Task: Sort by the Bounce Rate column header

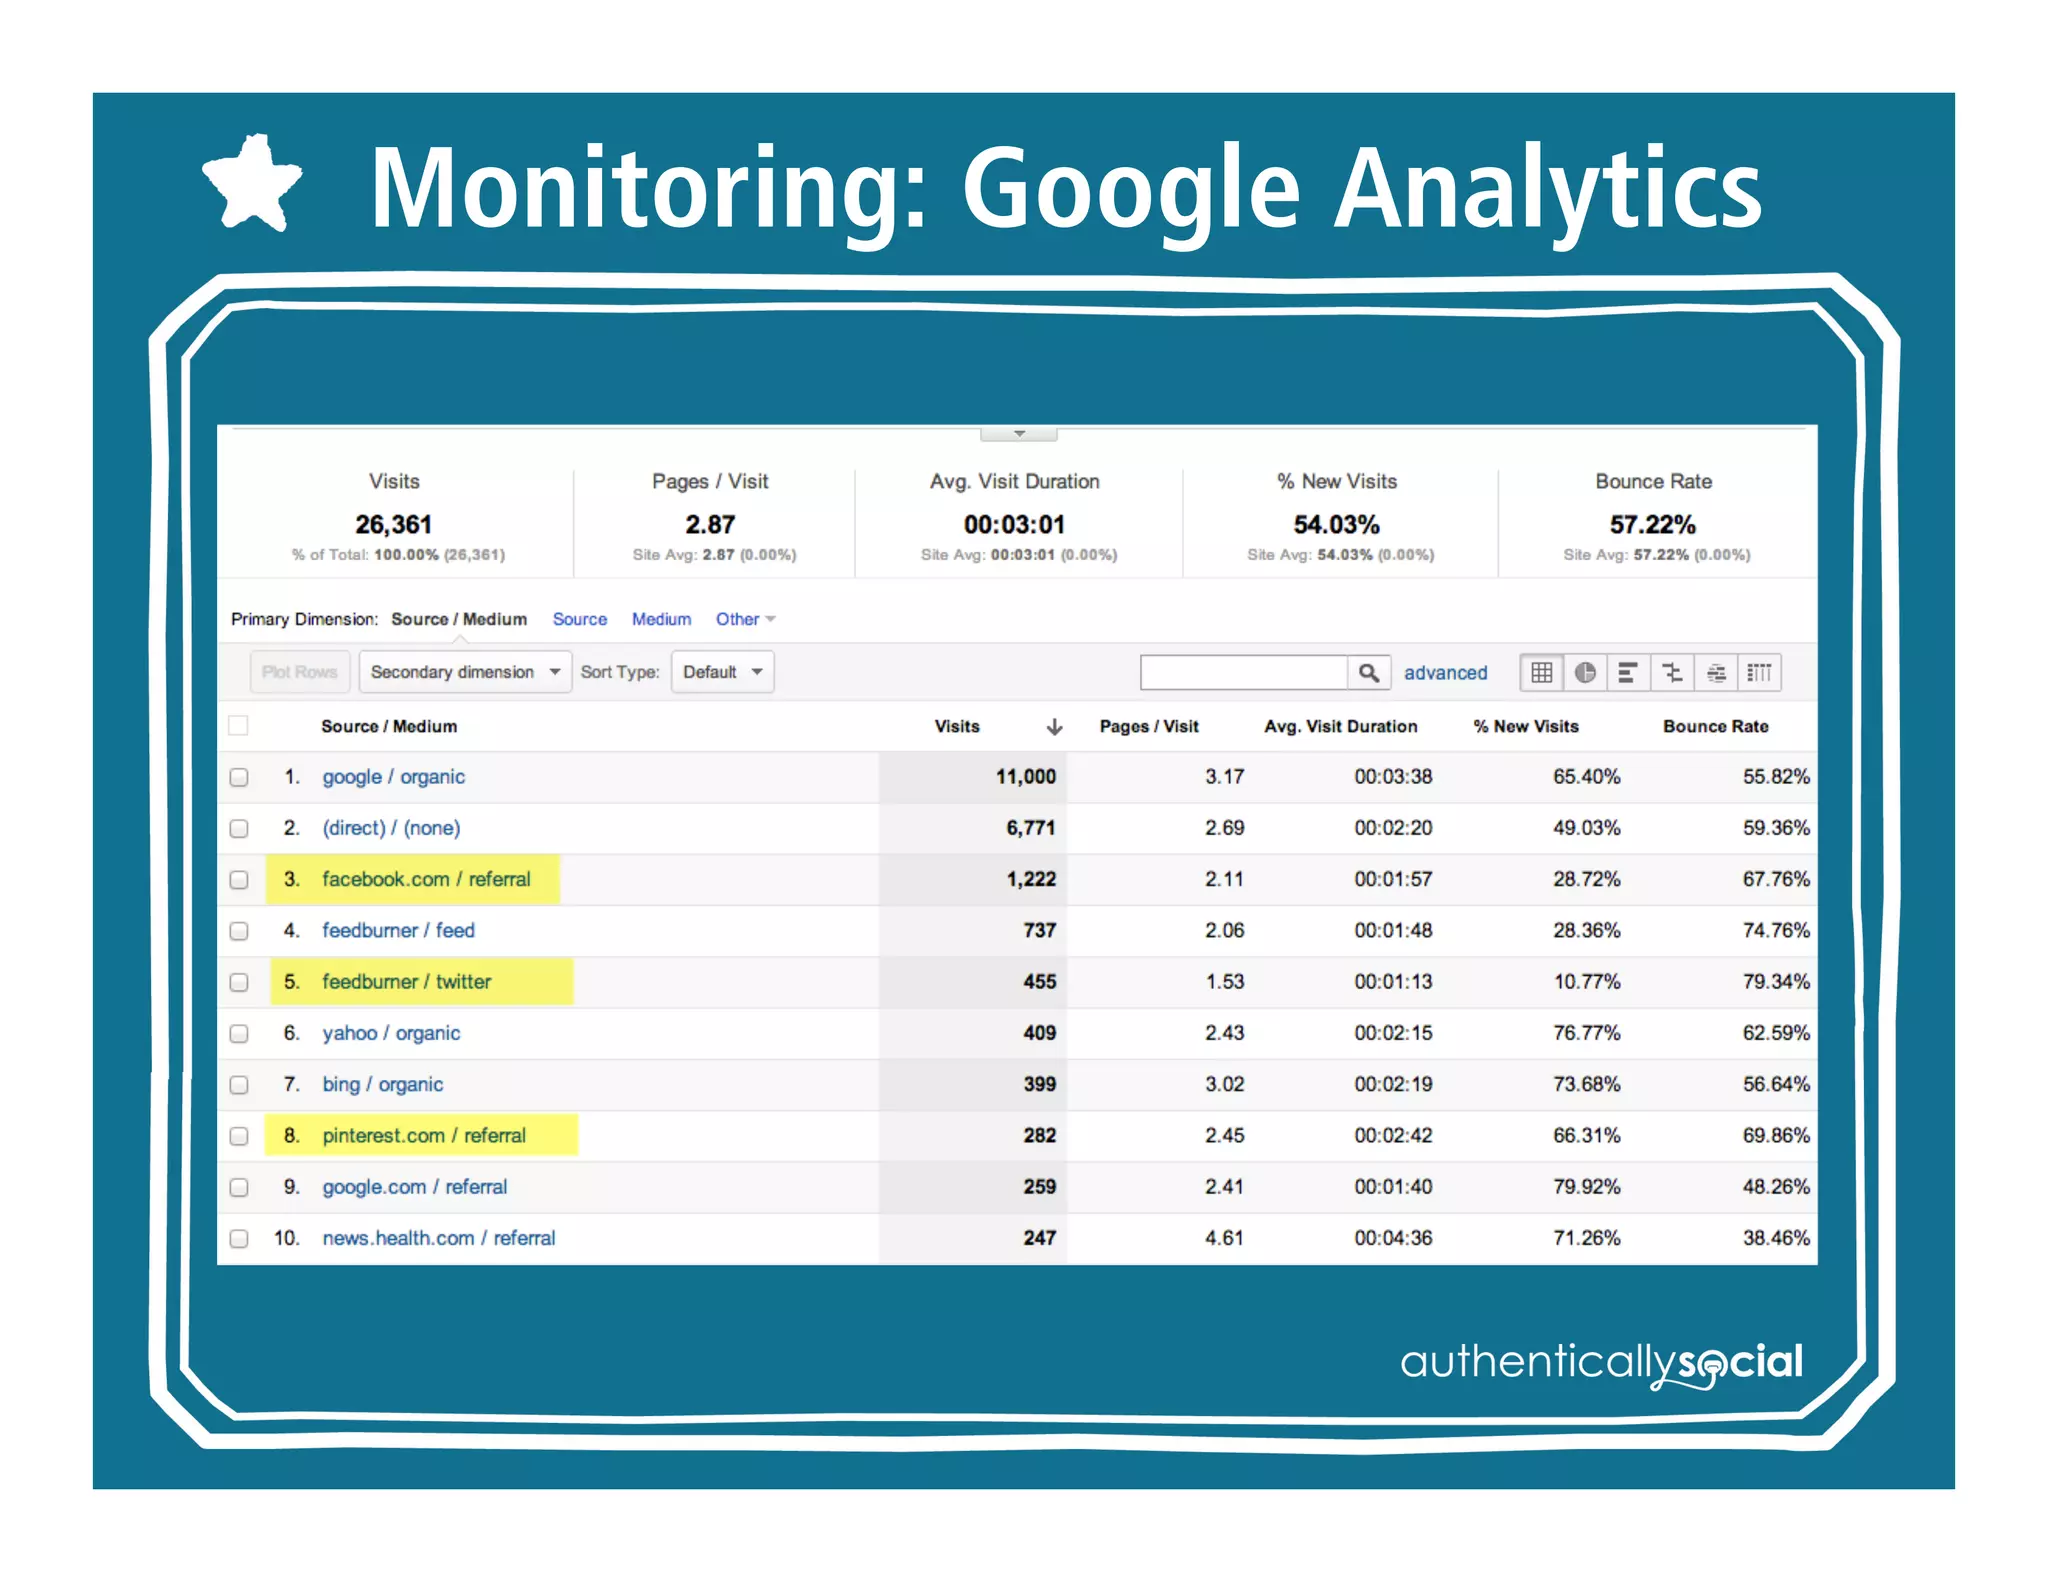Action: pyautogui.click(x=1715, y=727)
